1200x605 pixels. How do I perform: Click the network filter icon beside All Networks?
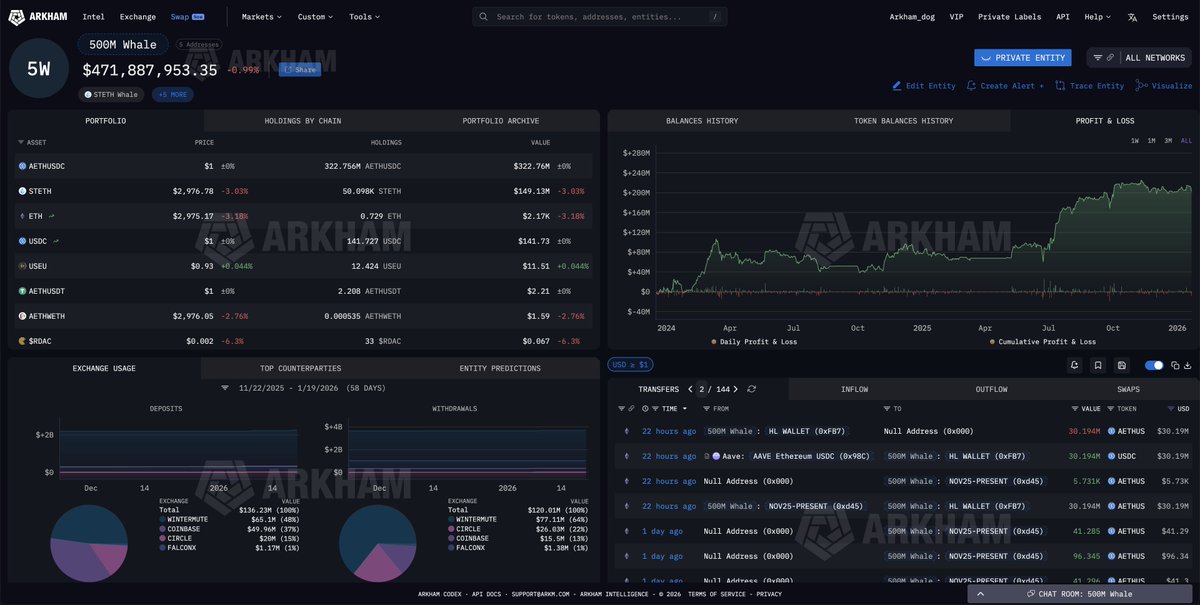(1098, 58)
